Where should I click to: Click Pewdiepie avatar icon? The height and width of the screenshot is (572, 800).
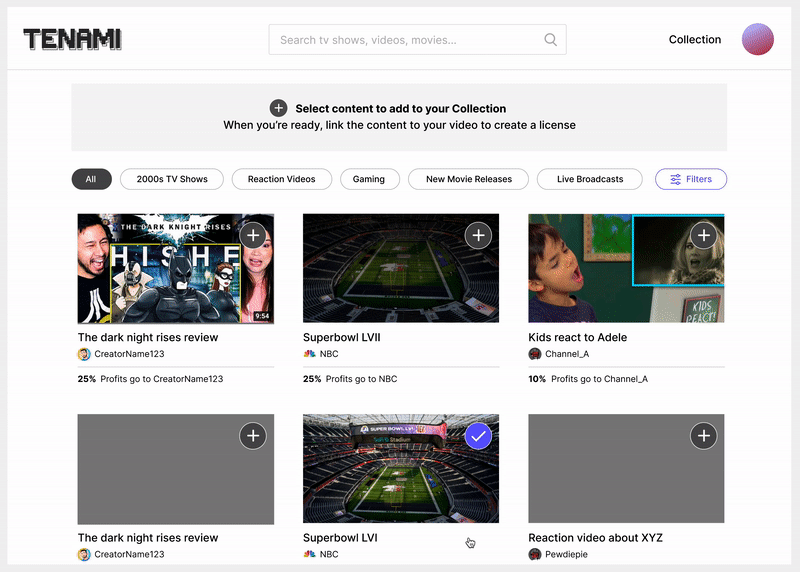[x=535, y=554]
